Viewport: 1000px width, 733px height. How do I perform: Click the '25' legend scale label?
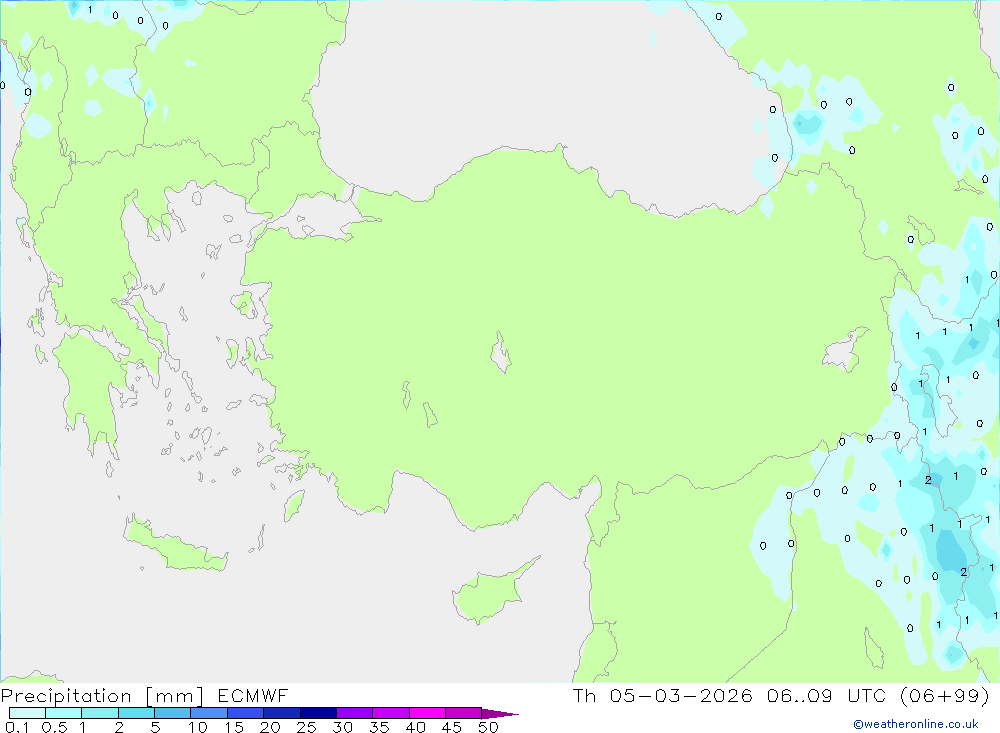click(x=306, y=727)
